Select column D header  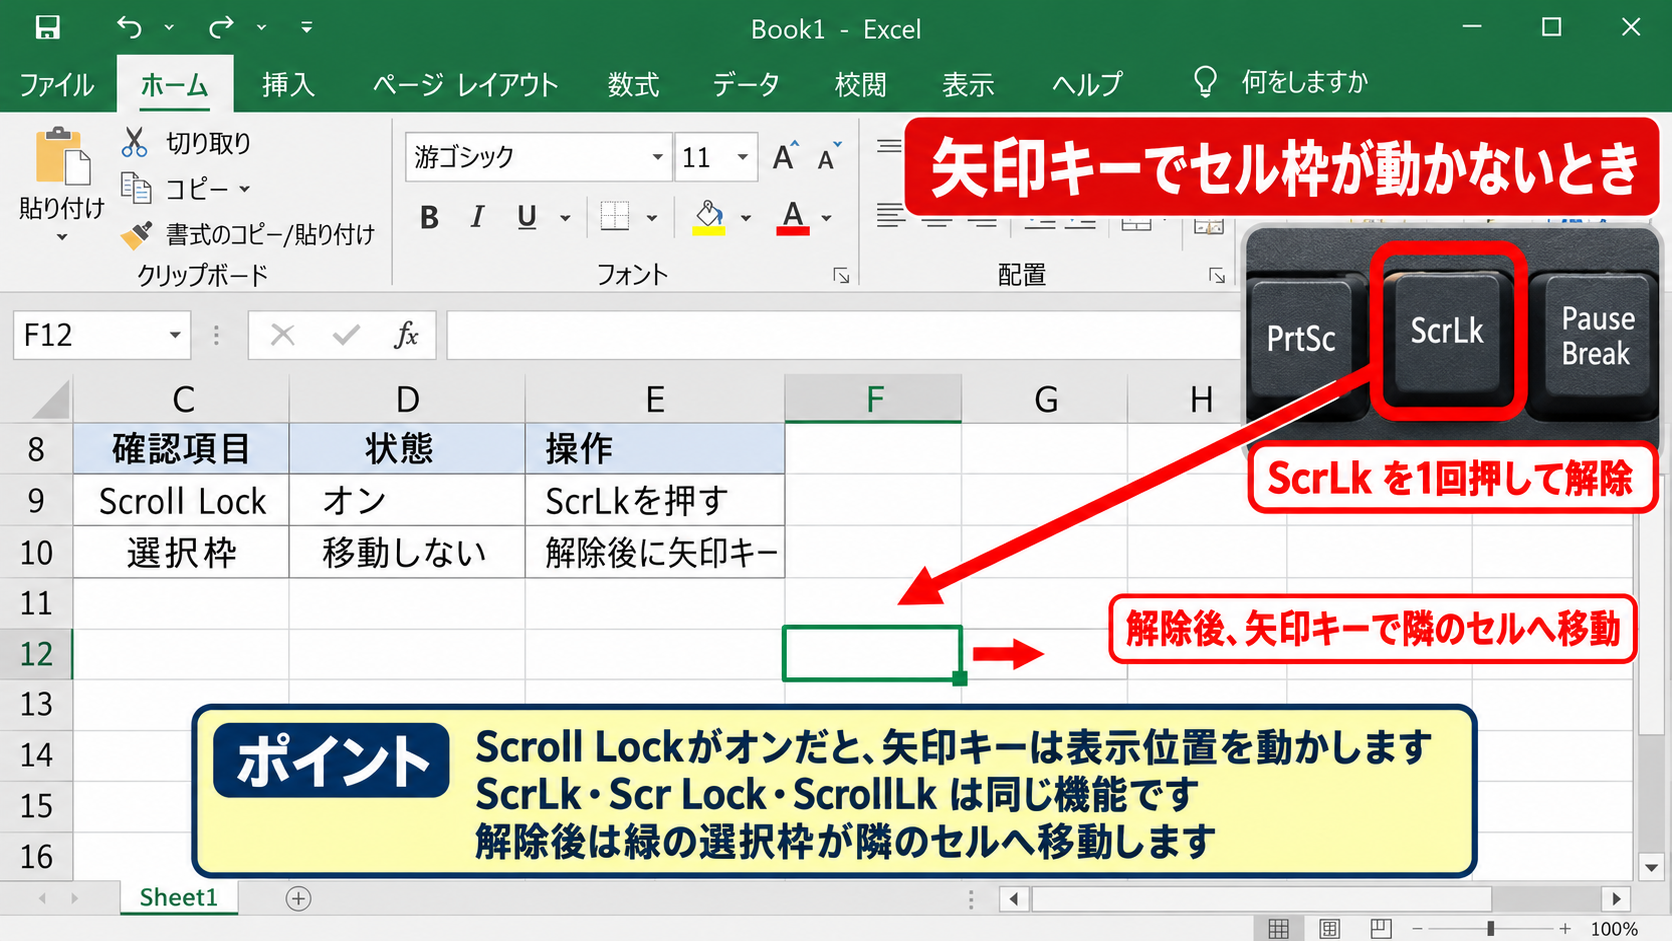tap(407, 399)
